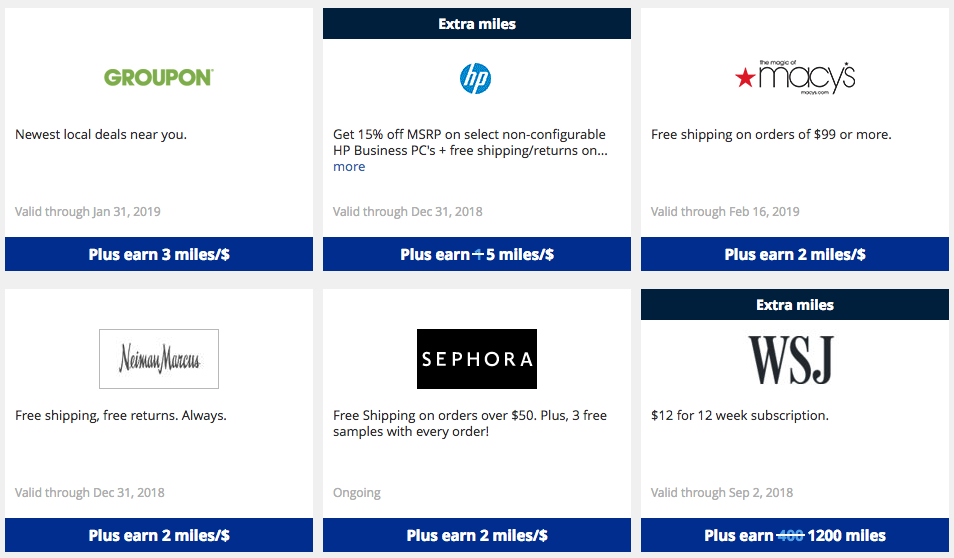
Task: Click the HP logo icon
Action: (x=476, y=78)
